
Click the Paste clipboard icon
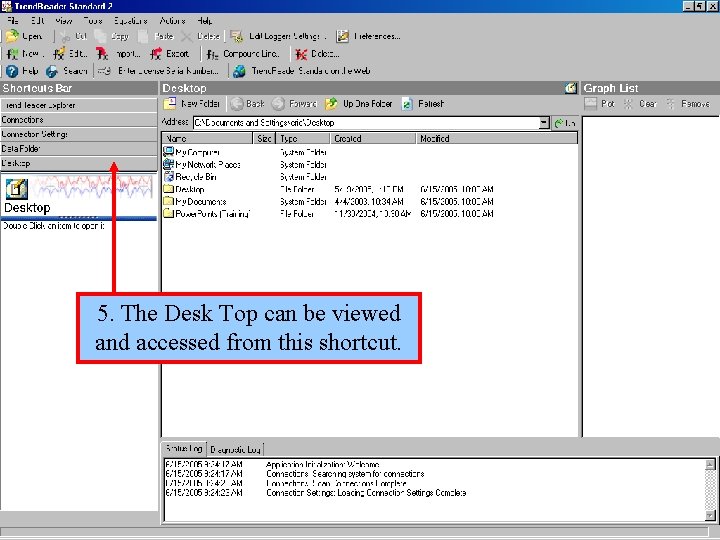[144, 36]
